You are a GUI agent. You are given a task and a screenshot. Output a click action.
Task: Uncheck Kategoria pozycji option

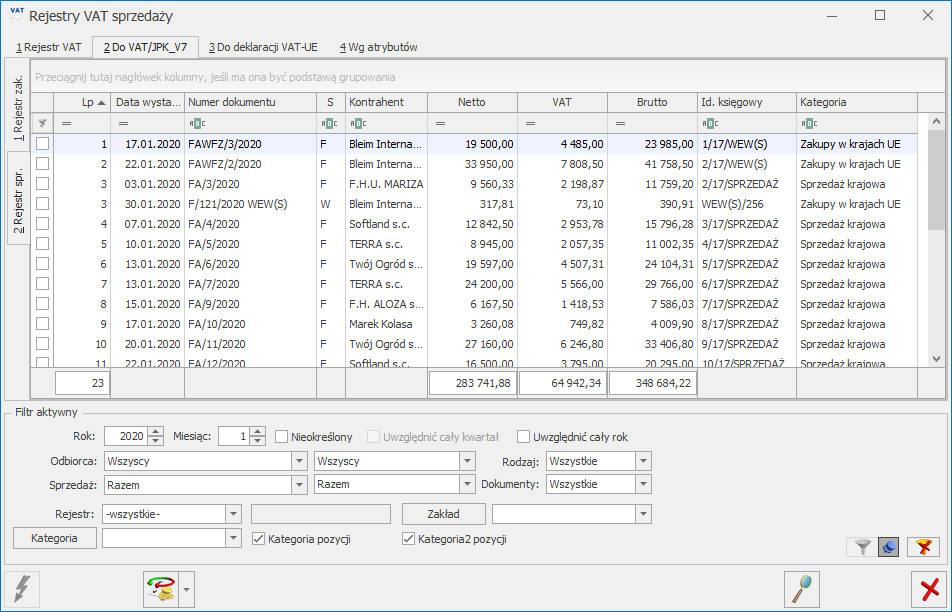256,538
